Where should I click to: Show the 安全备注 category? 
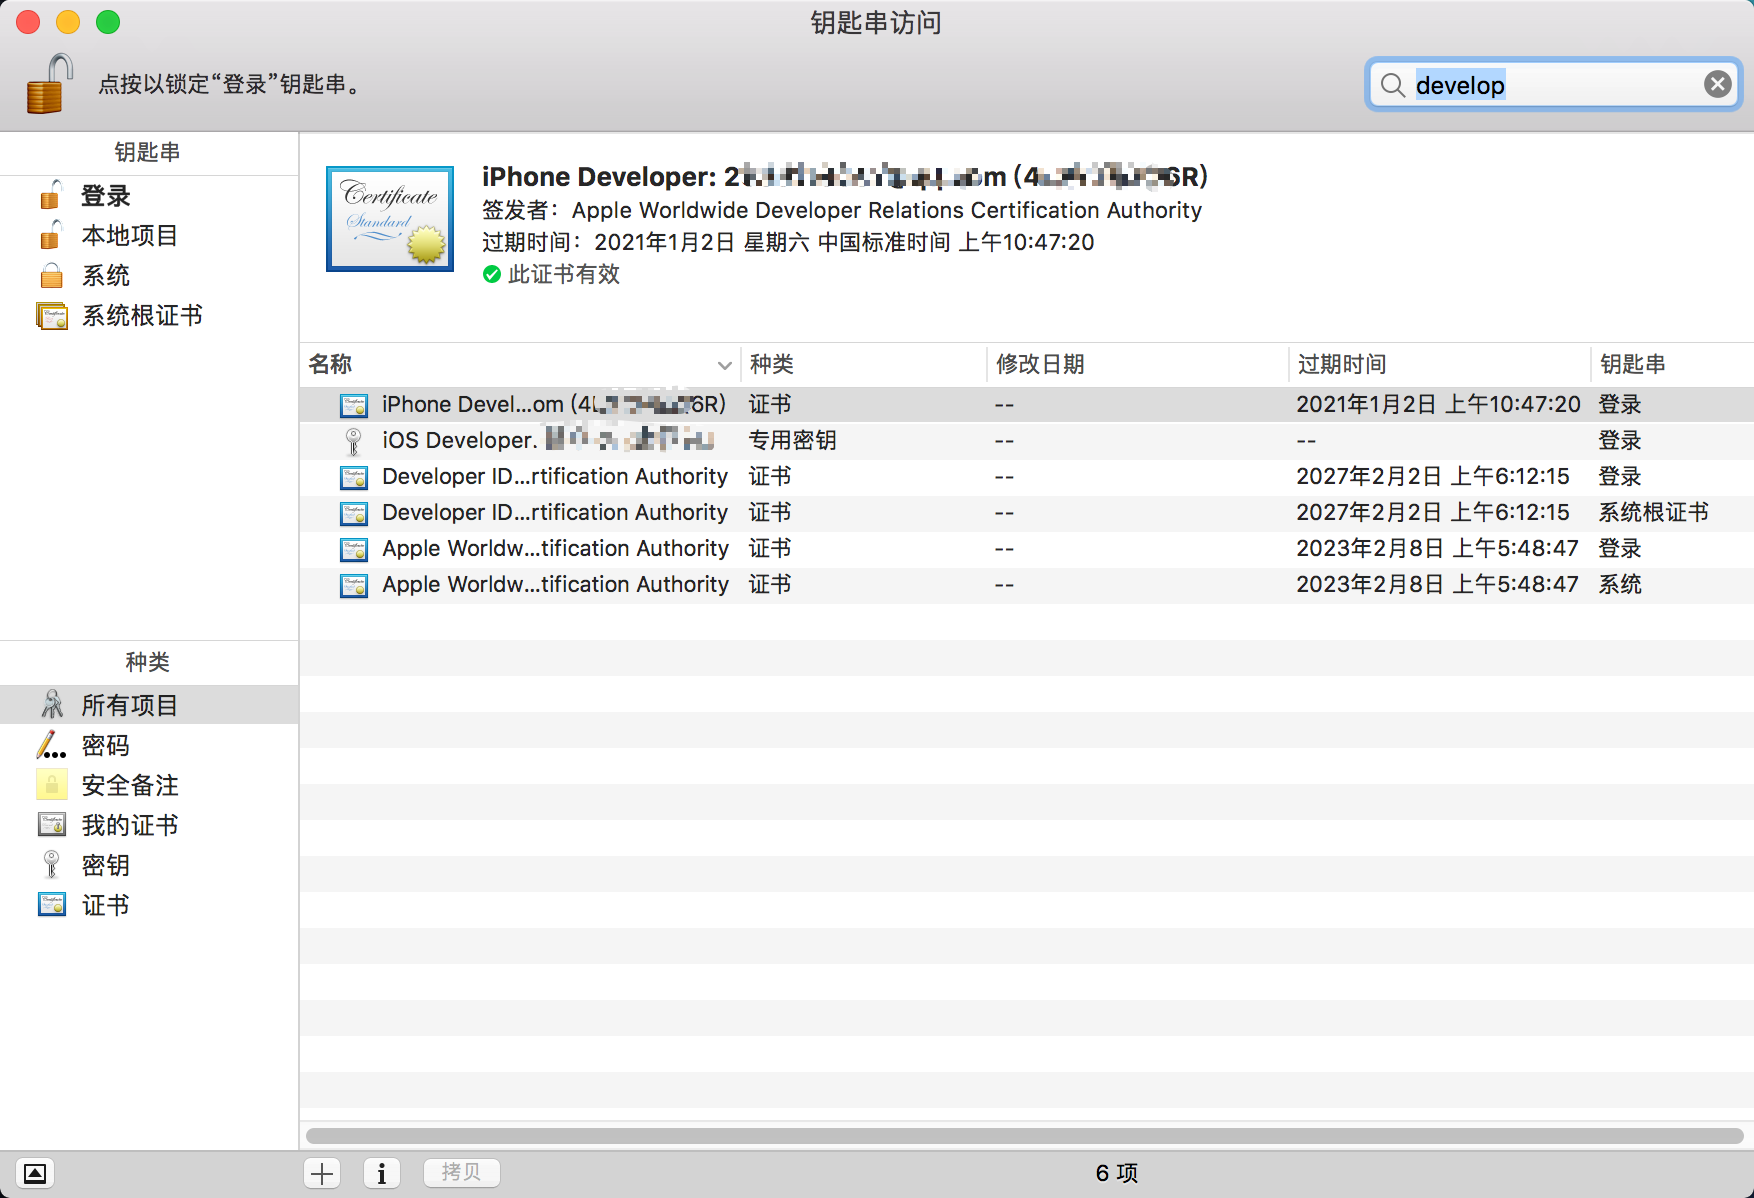click(x=129, y=786)
